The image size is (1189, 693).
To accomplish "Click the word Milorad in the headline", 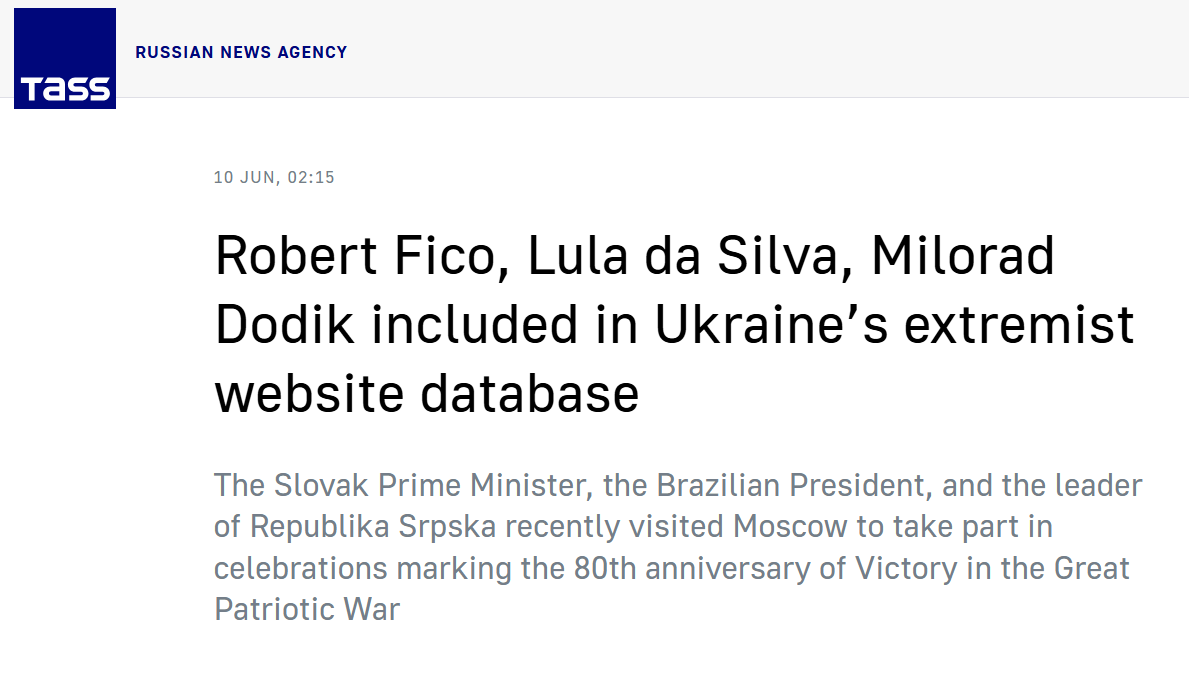I will pyautogui.click(x=962, y=256).
